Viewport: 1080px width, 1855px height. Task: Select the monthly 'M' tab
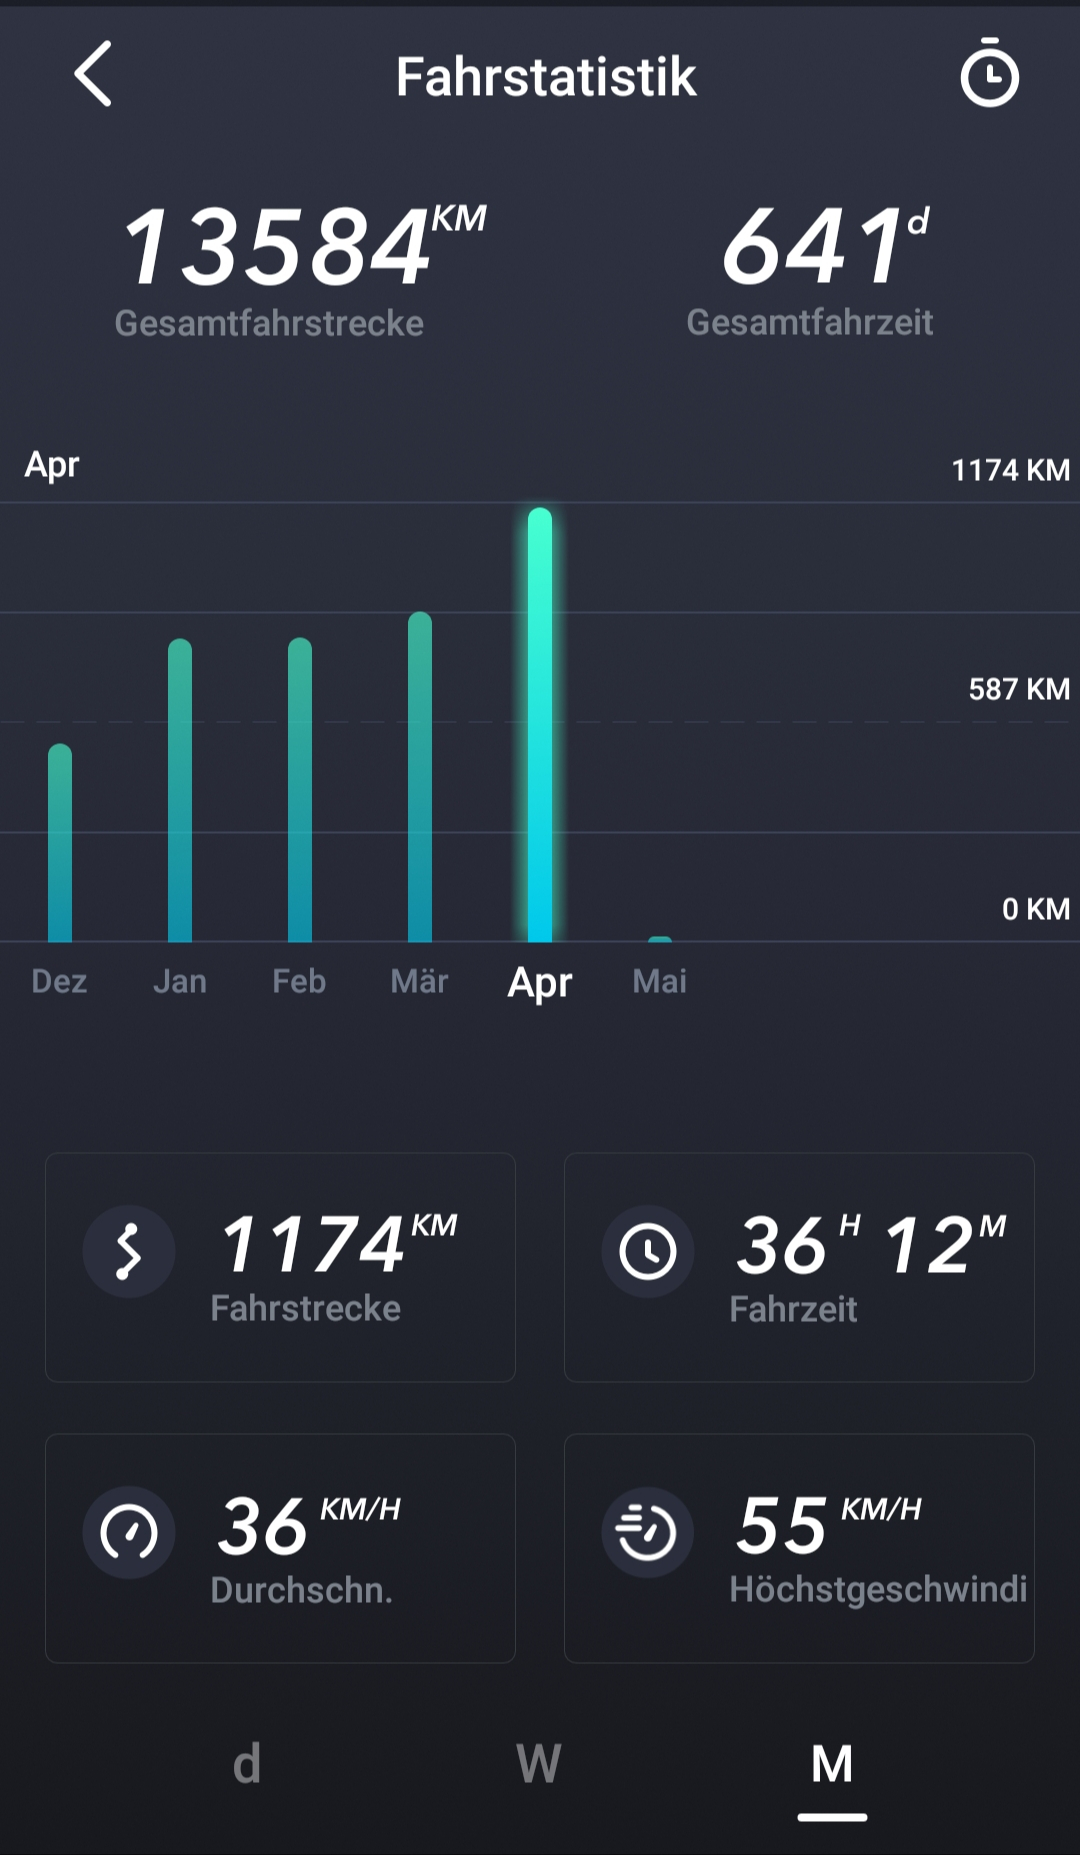[832, 1764]
